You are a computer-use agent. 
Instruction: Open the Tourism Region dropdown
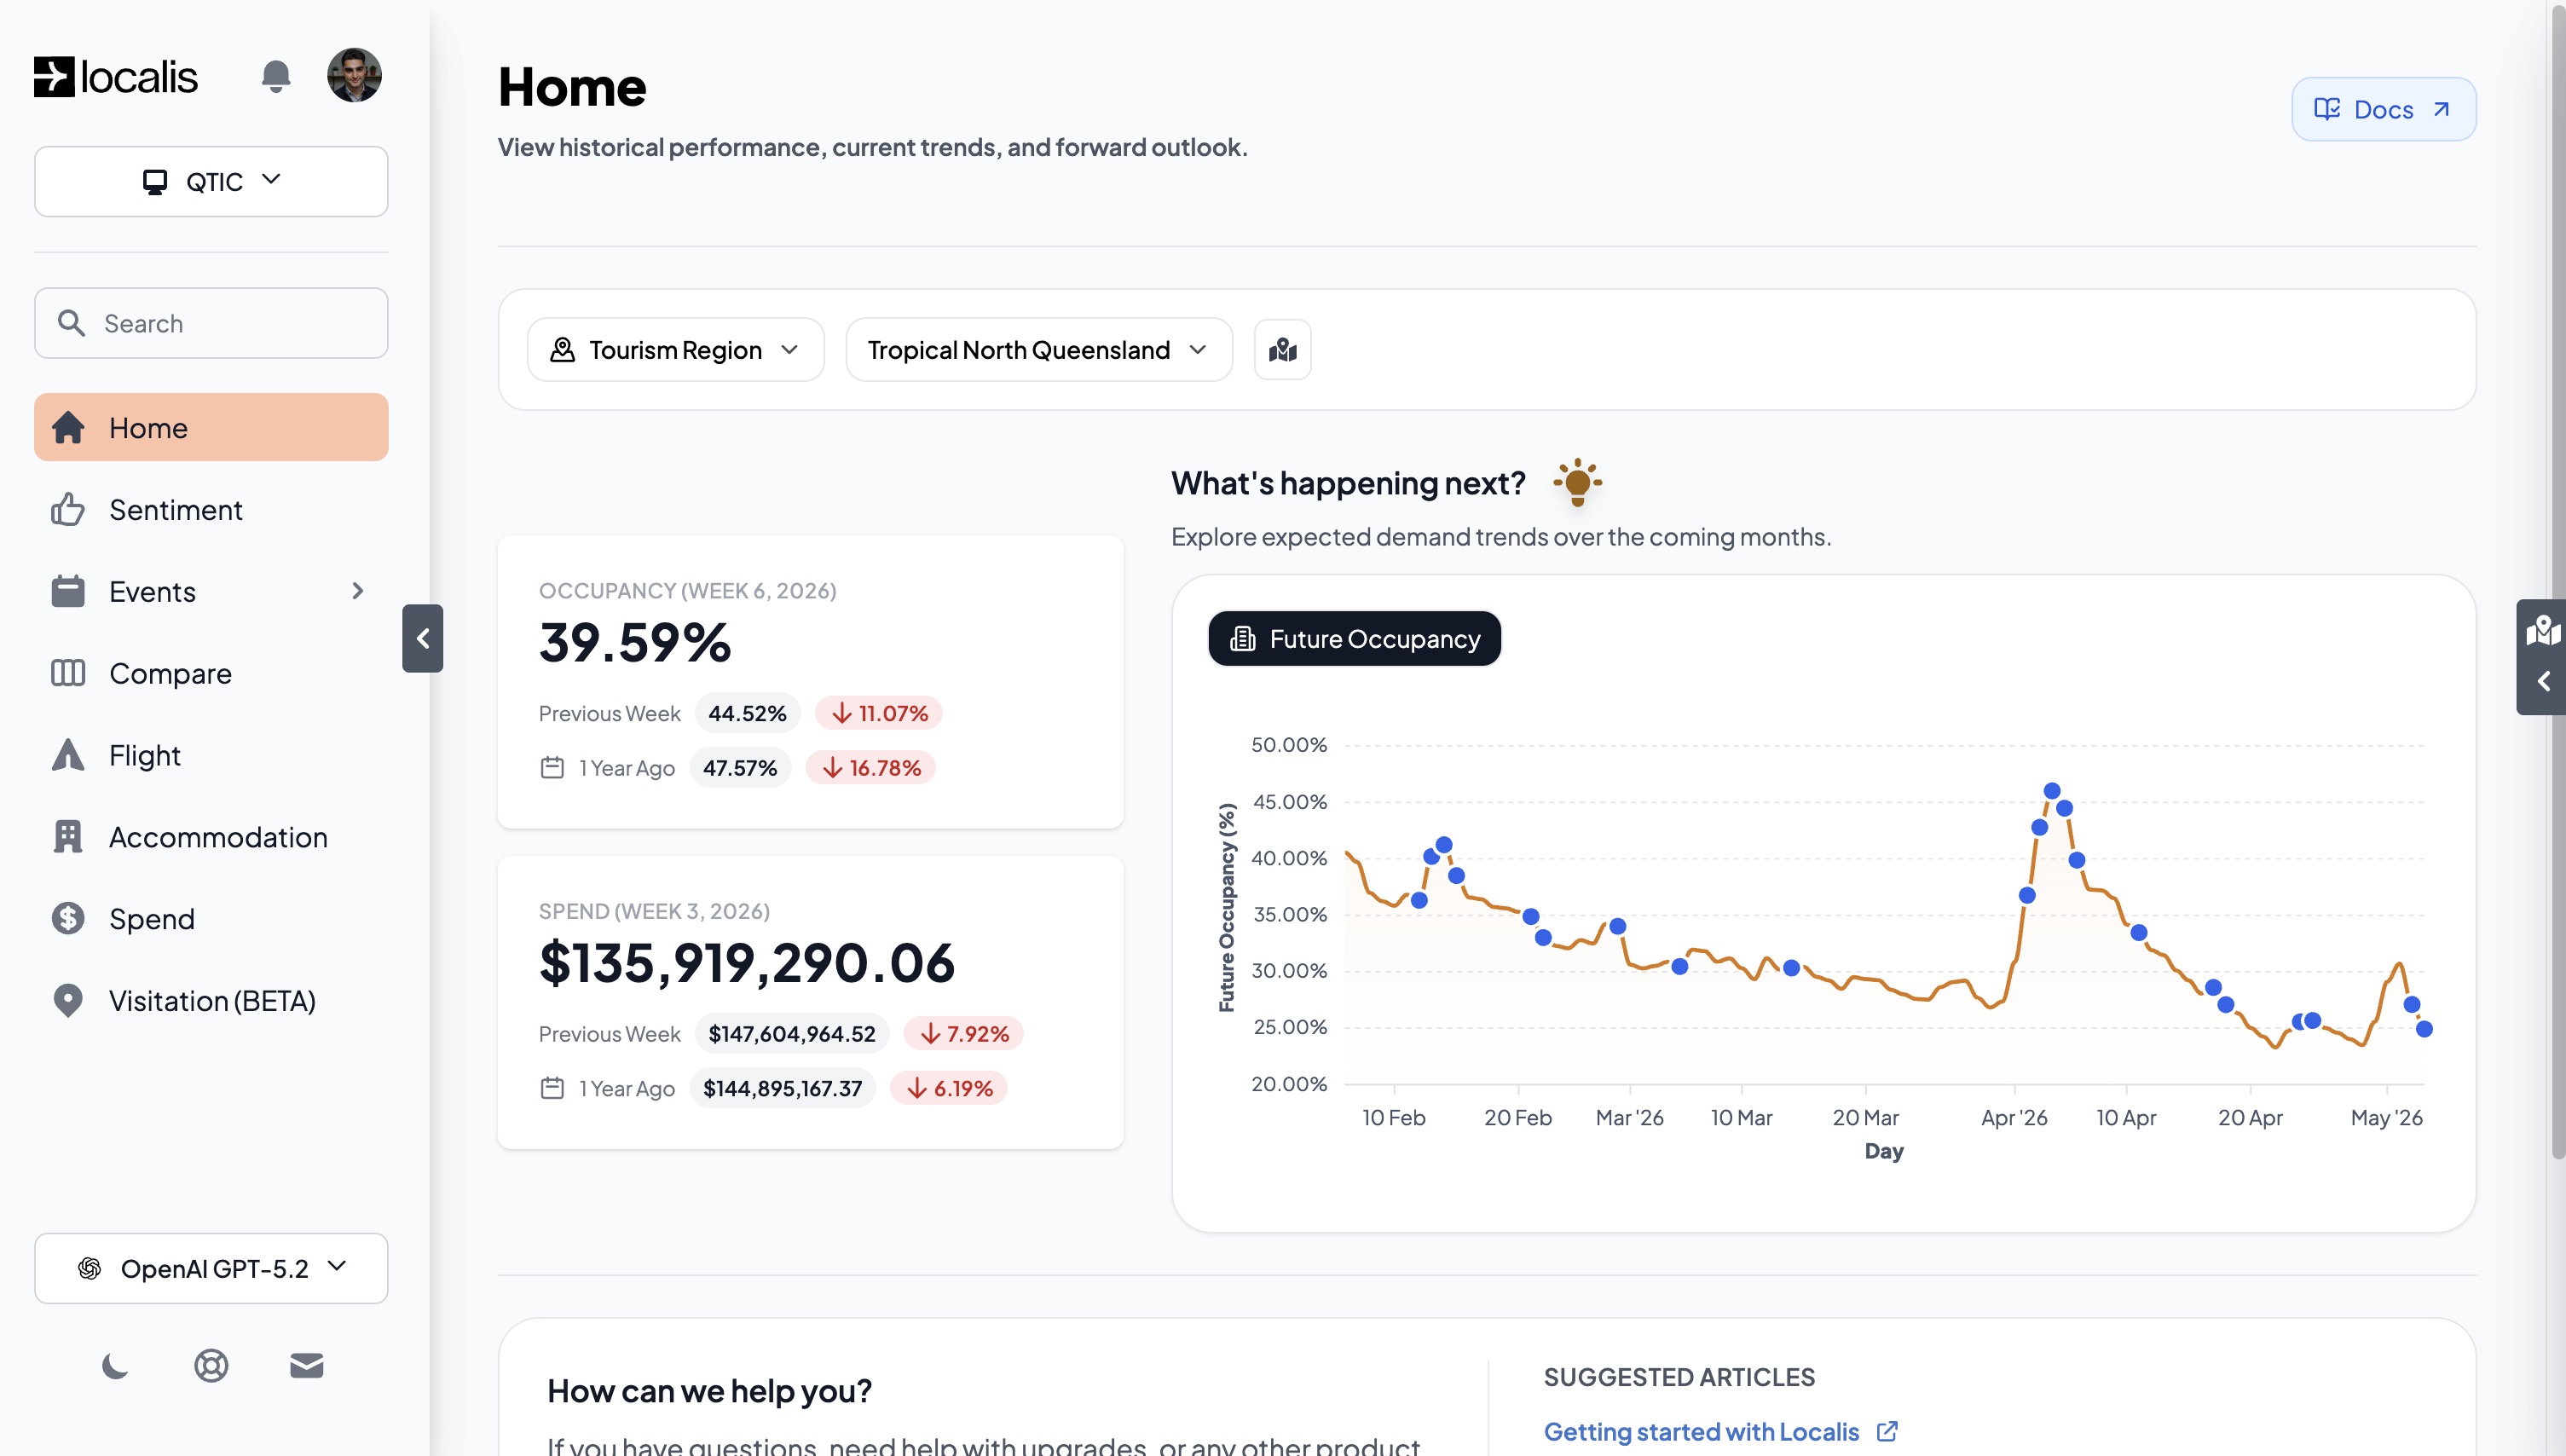coord(675,350)
